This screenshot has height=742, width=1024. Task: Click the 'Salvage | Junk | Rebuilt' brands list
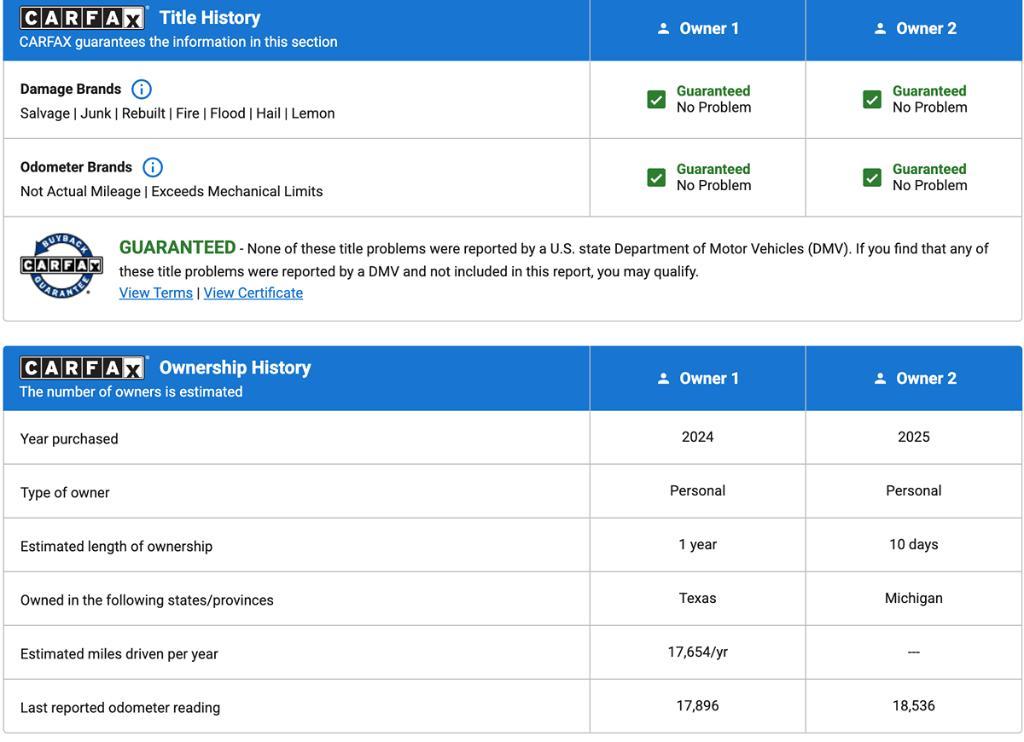tap(177, 114)
